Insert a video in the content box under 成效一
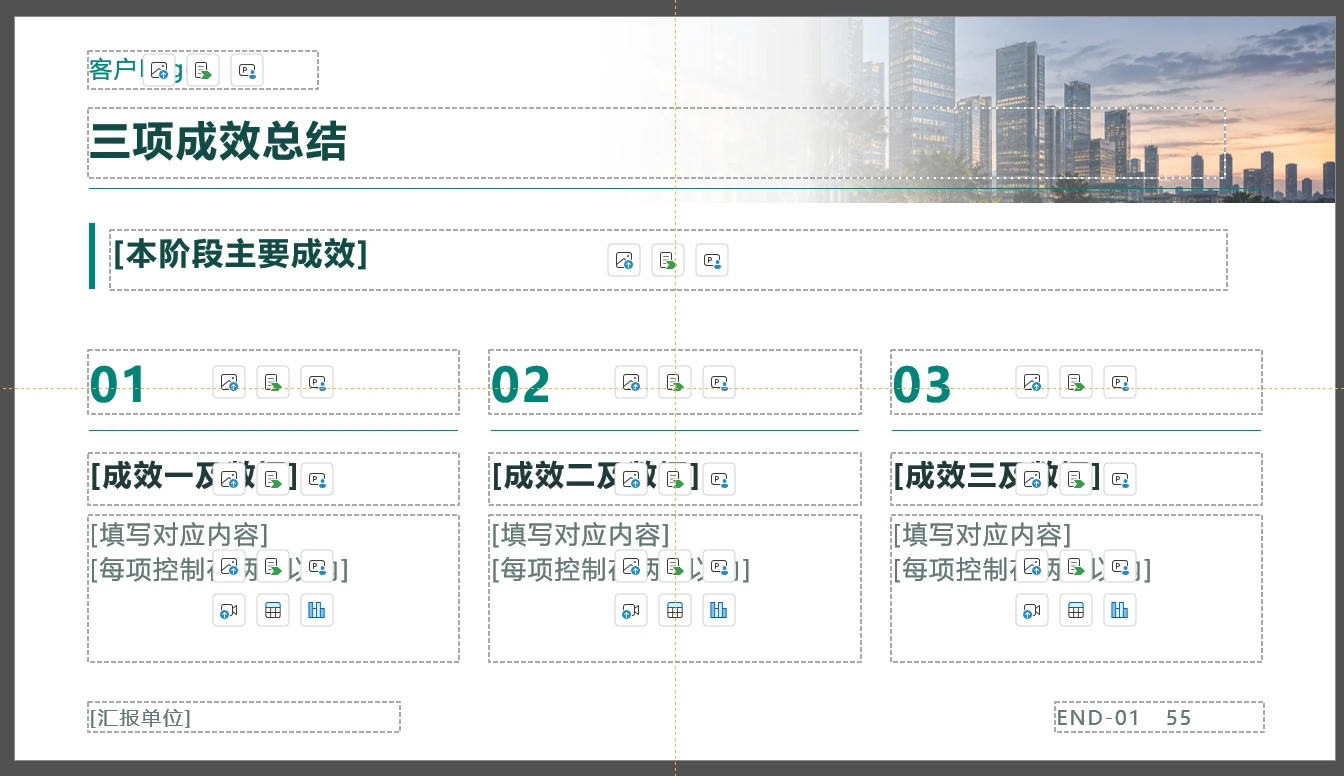1344x776 pixels. [229, 610]
